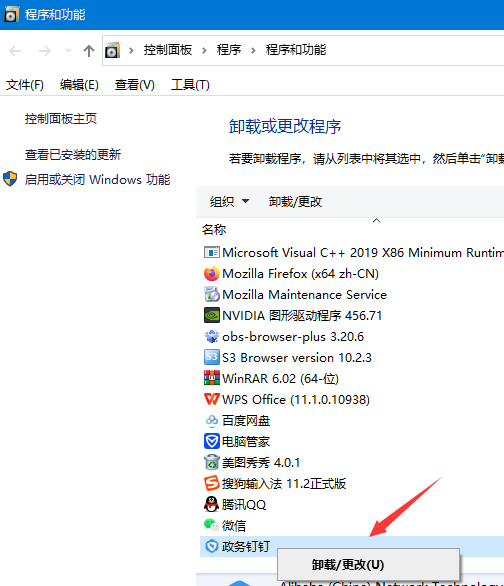Open 启用或关闭 Windows 功能 link
This screenshot has height=586, width=504.
pos(98,179)
